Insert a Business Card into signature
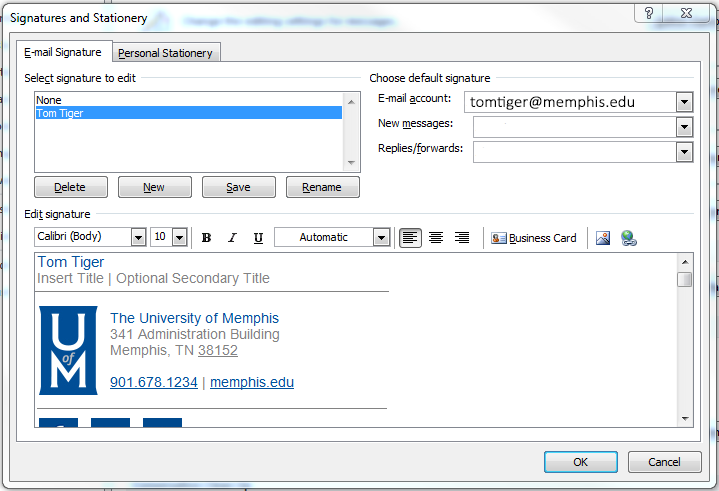The height and width of the screenshot is (491, 719). pos(534,238)
